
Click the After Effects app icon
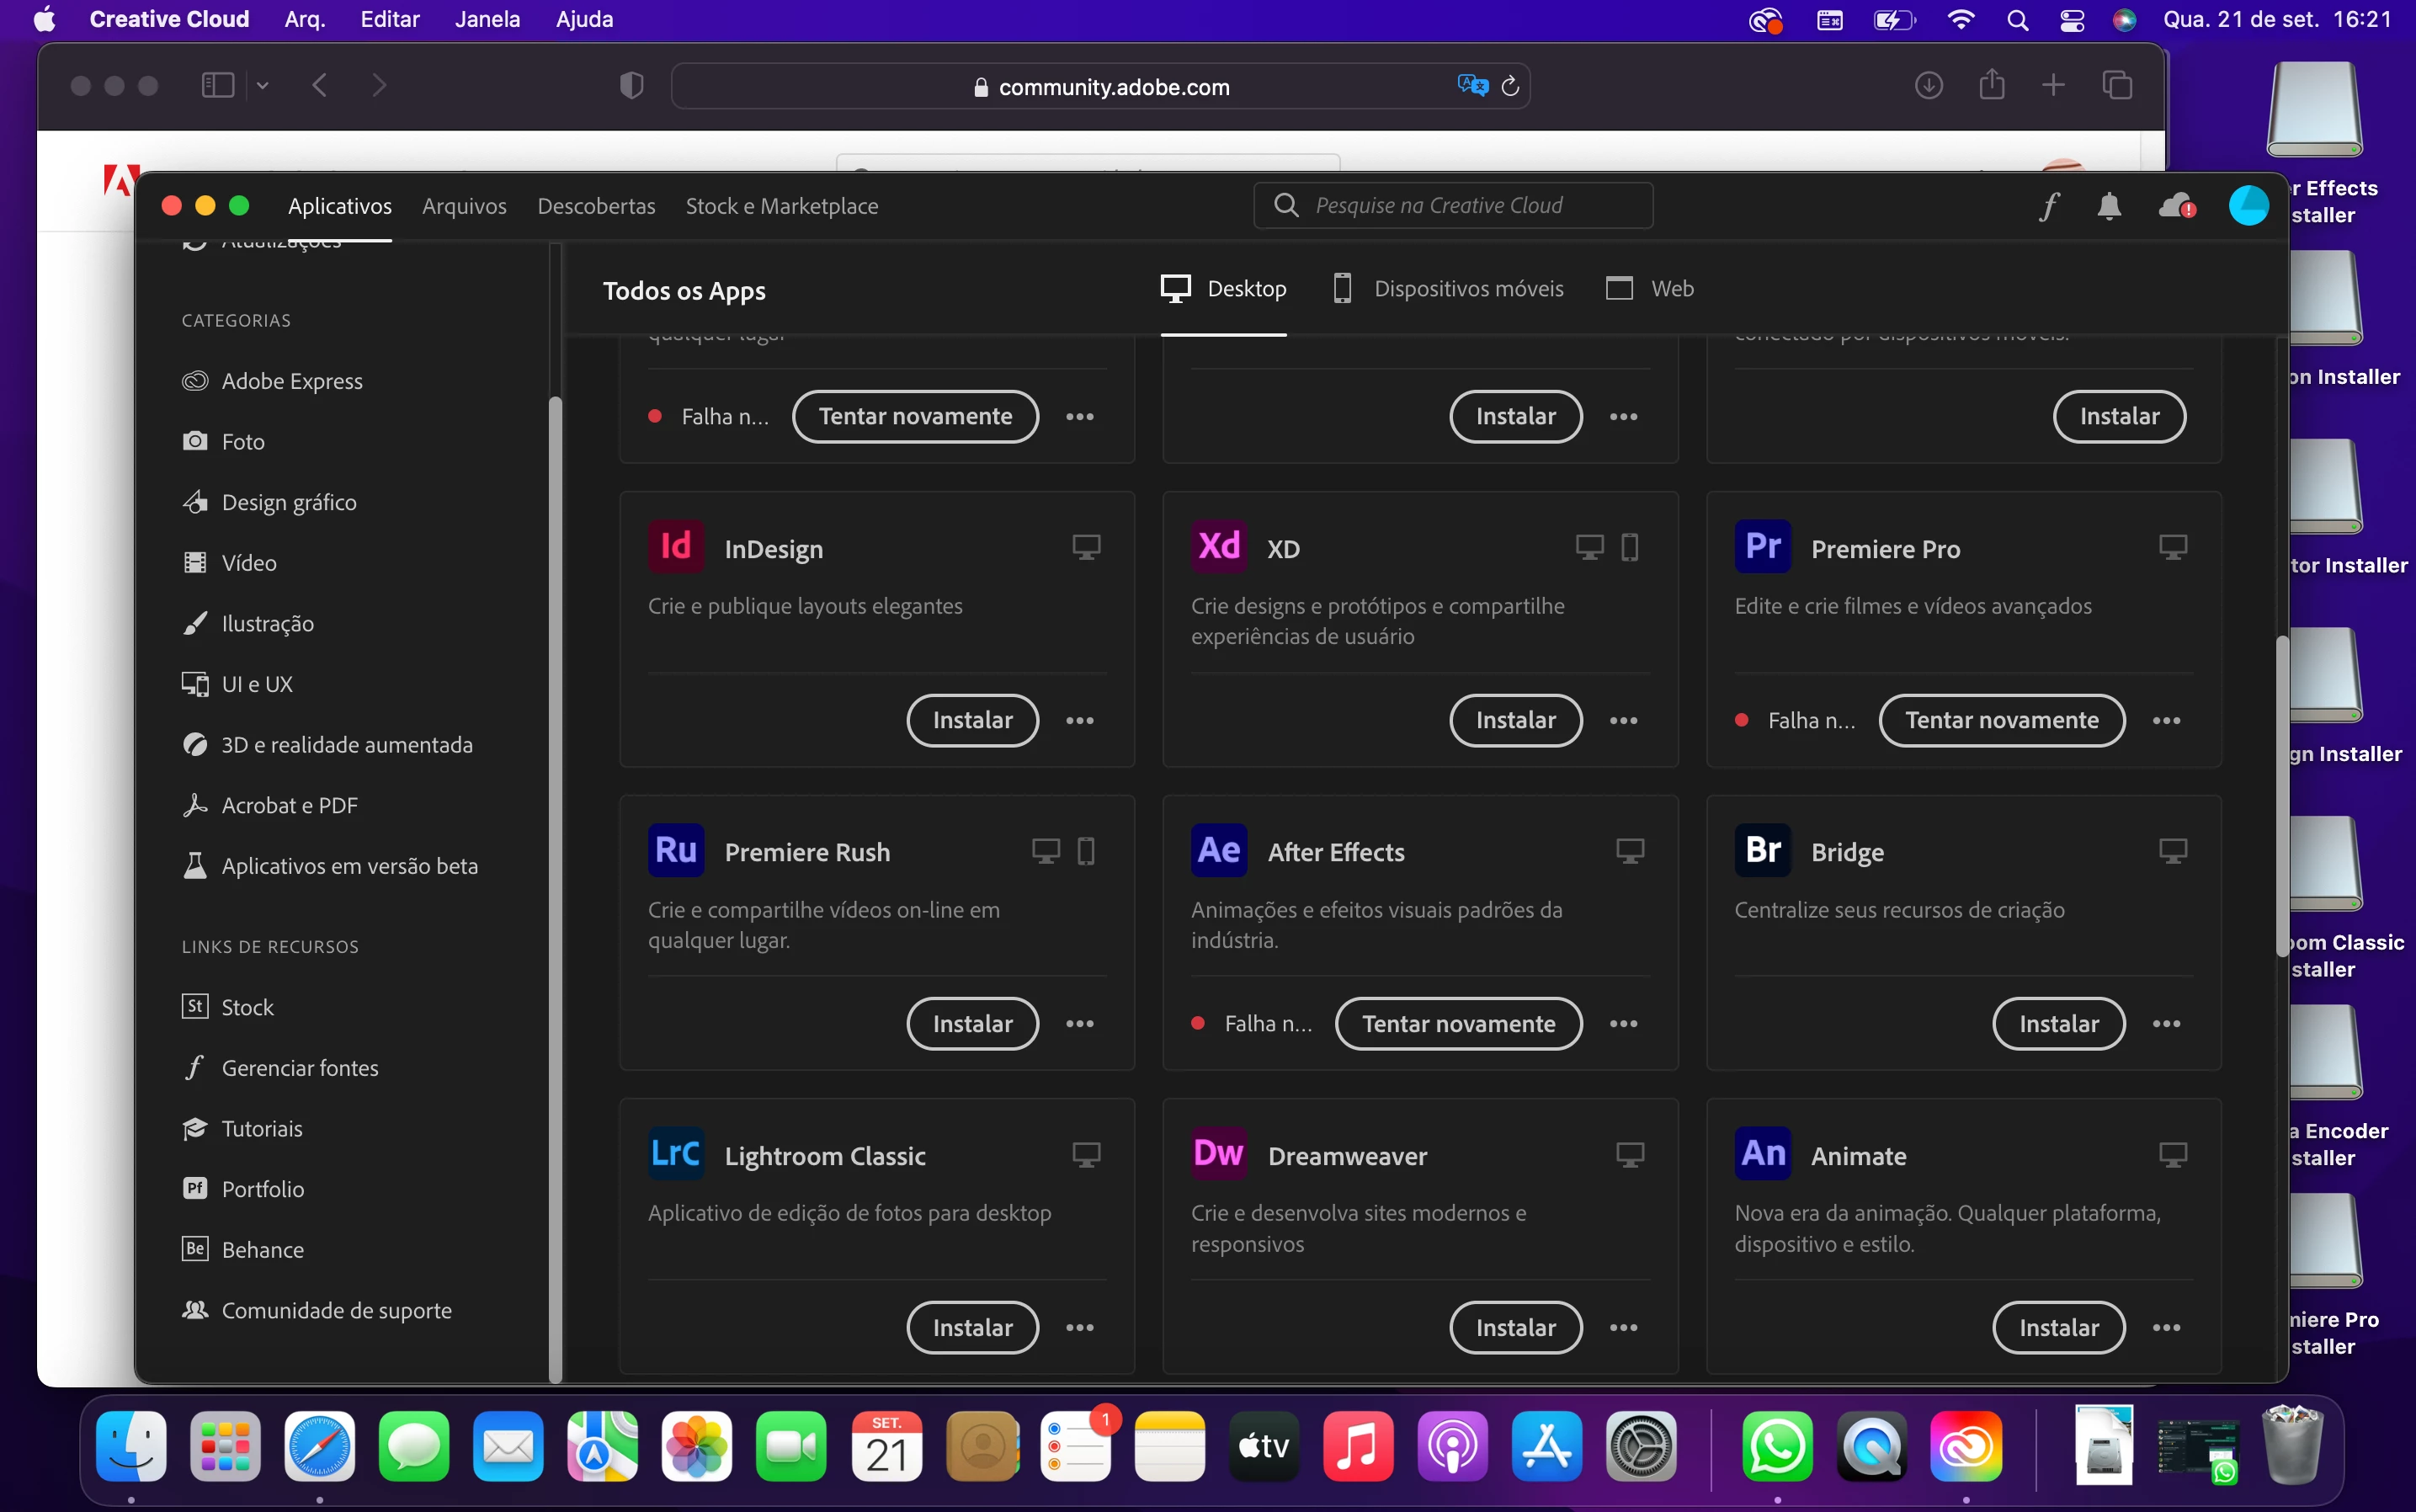click(x=1218, y=851)
